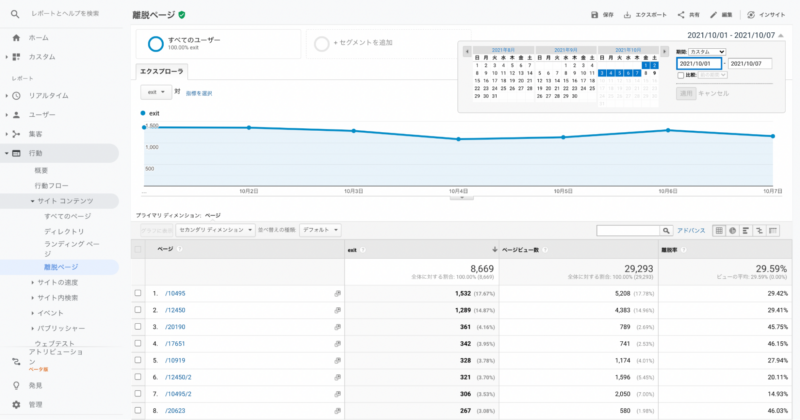
Task: Open Landing Pages (ランディング ページ) report
Action: coord(71,249)
